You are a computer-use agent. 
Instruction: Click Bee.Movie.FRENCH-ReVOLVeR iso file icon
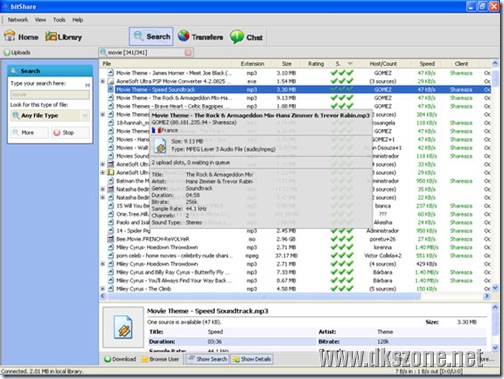[x=111, y=239]
